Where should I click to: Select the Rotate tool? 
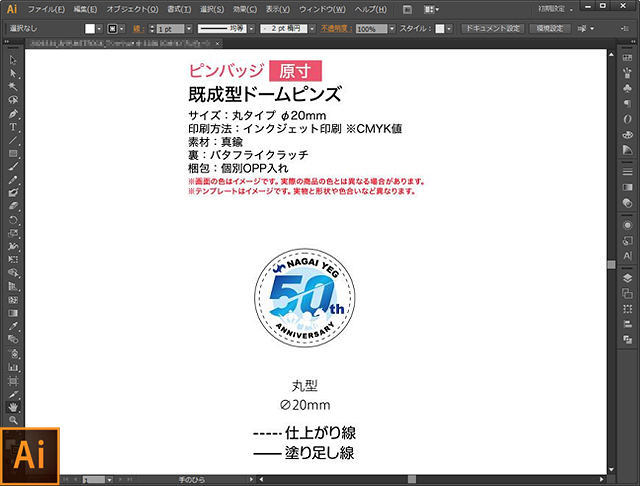point(13,220)
